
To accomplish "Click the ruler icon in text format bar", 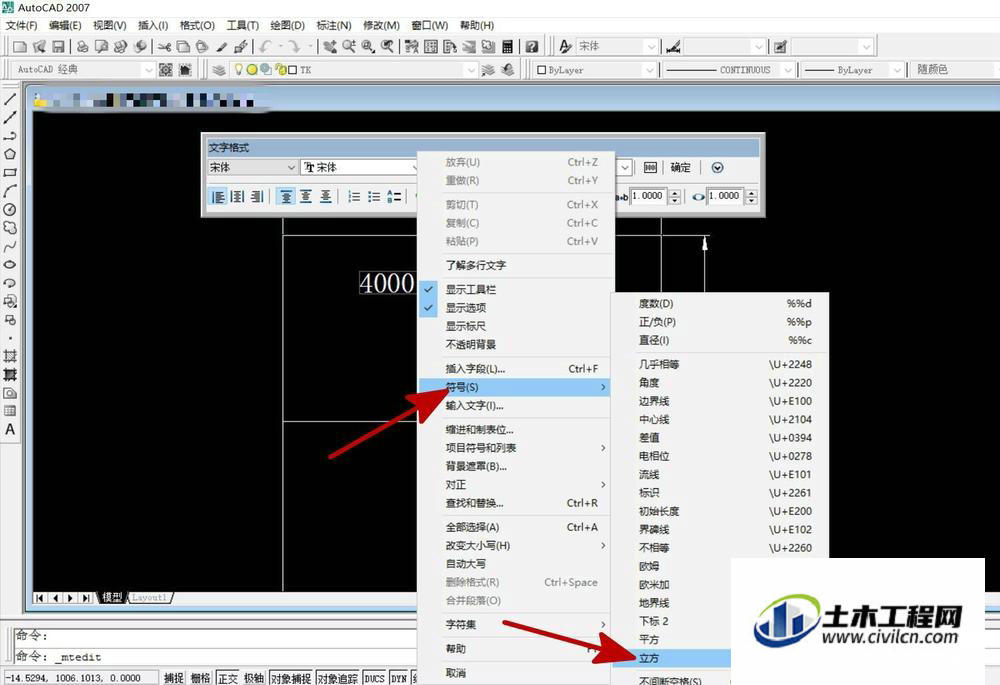I will coord(650,168).
